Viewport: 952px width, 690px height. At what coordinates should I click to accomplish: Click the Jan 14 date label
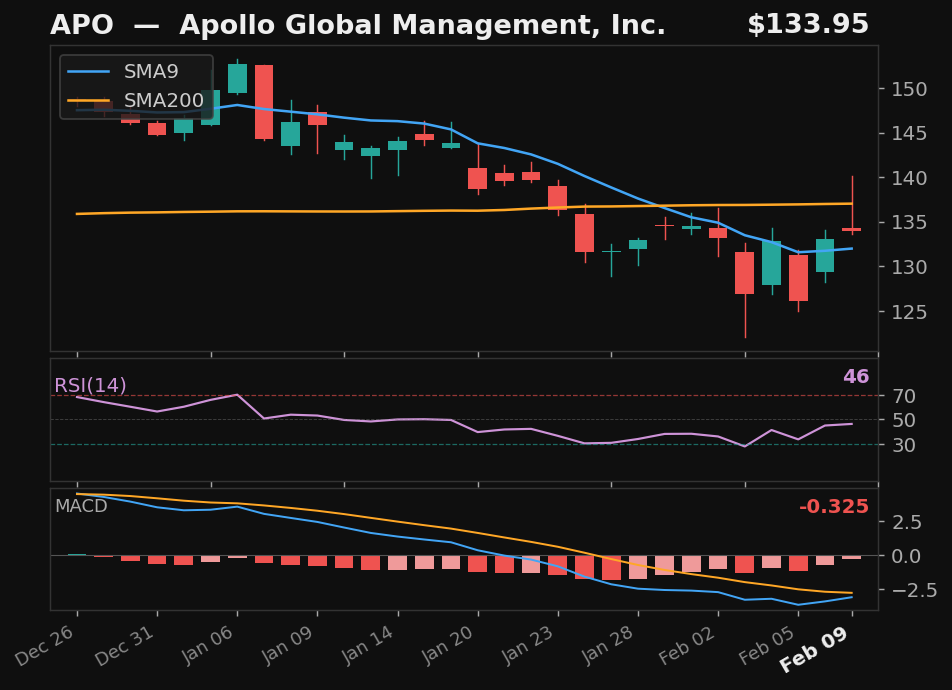point(367,645)
